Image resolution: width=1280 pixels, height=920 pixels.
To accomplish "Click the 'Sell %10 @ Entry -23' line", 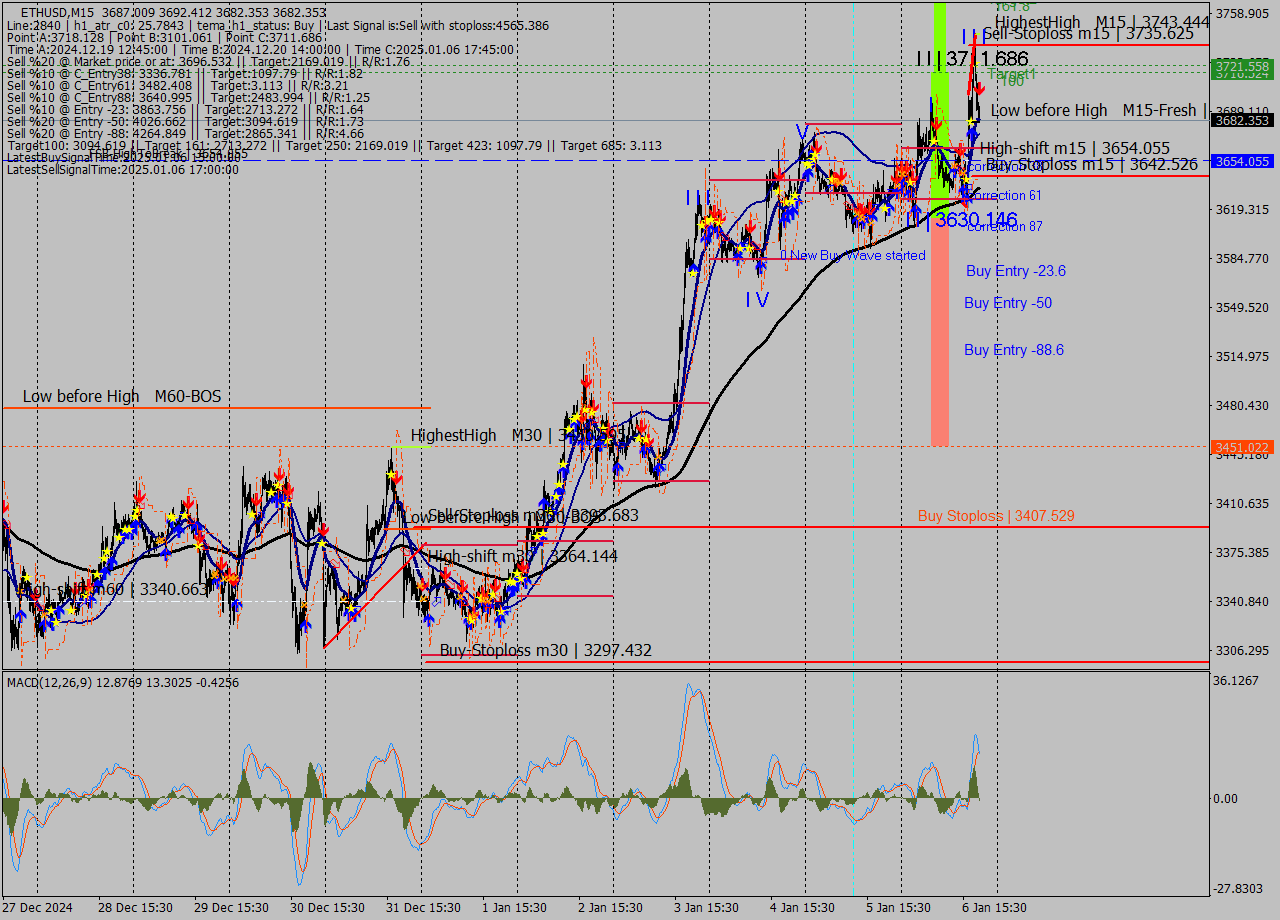I will (185, 109).
